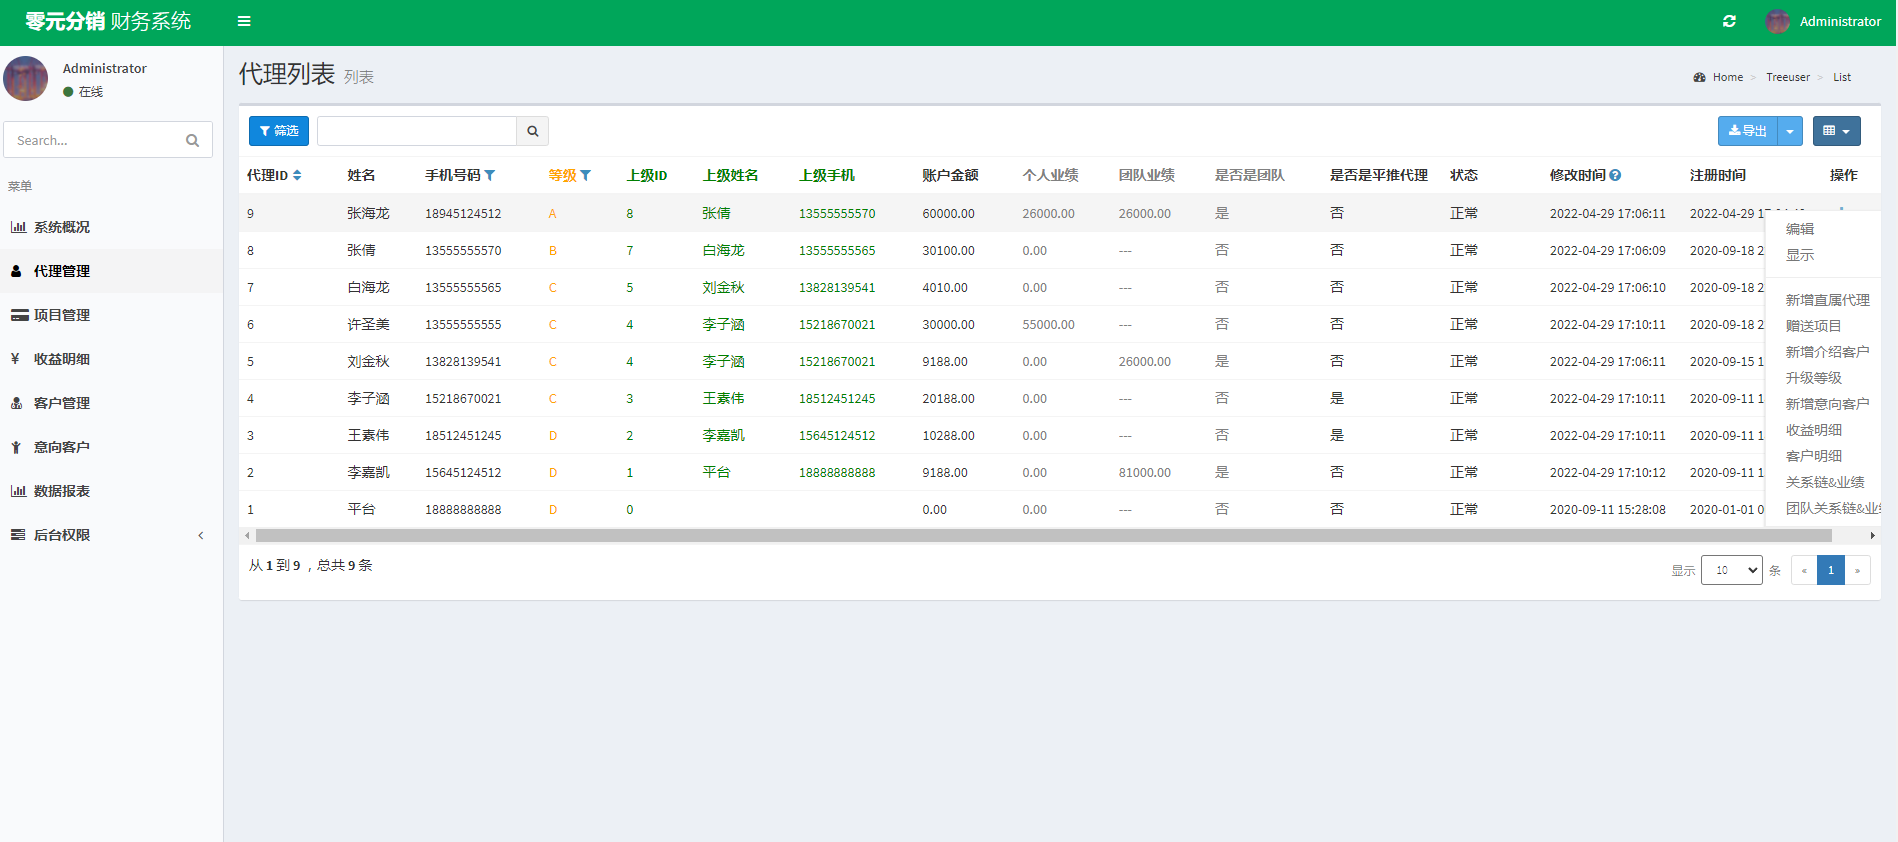The width and height of the screenshot is (1898, 842).
Task: Click the search magnifier next to filter input
Action: 533,131
